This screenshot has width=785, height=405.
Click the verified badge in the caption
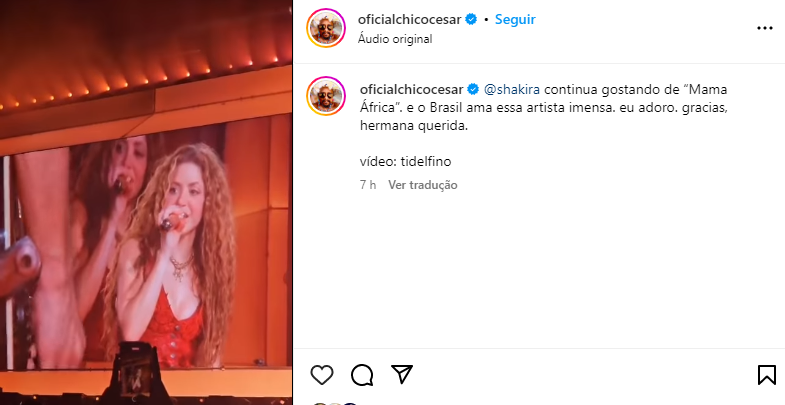click(473, 90)
